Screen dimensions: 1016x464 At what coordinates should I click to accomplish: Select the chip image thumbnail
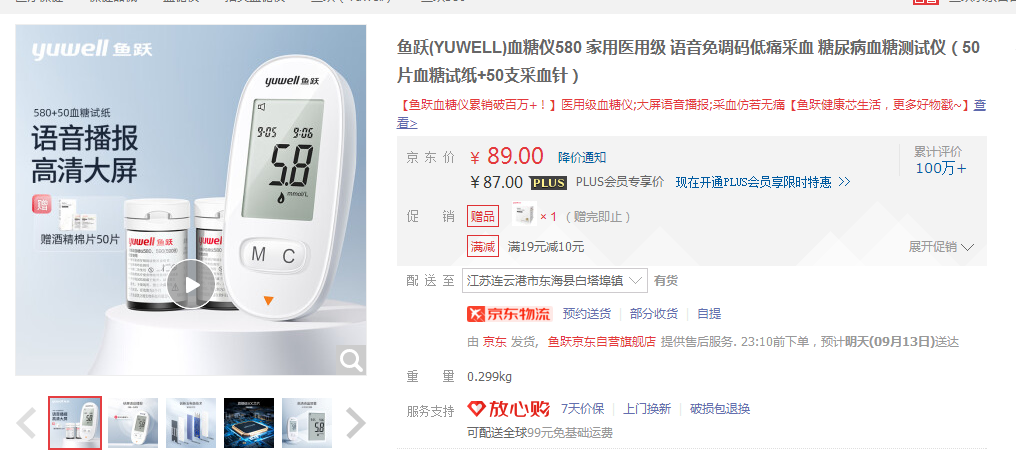click(x=249, y=423)
